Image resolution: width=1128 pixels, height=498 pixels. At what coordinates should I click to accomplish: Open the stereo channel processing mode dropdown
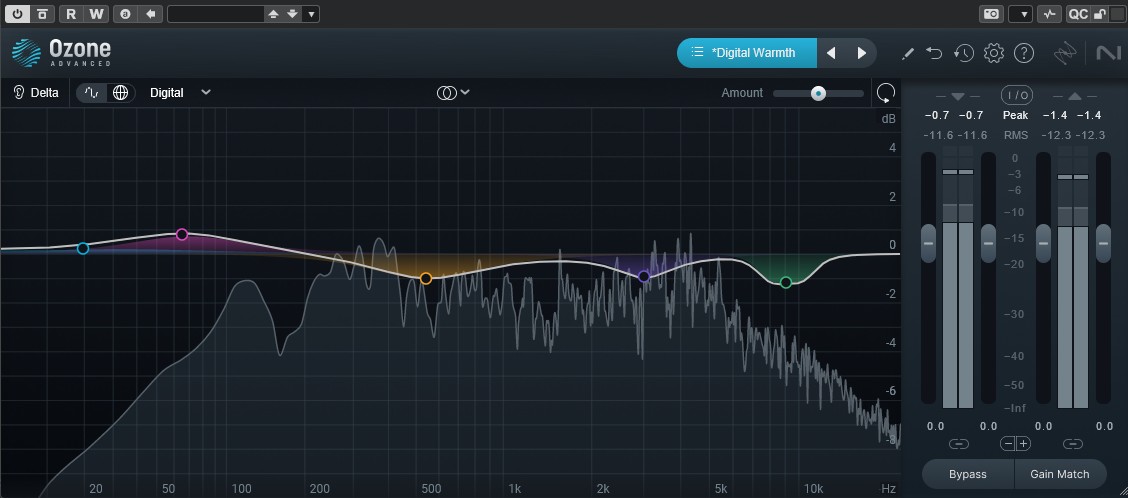(453, 93)
